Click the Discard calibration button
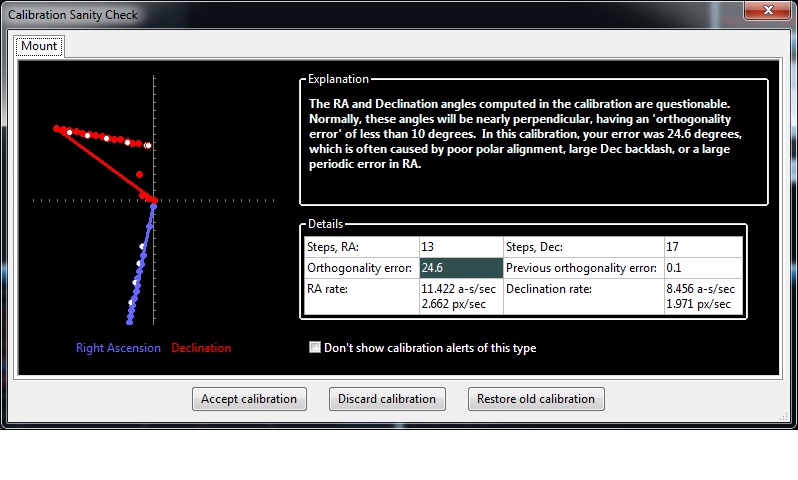 [x=387, y=399]
